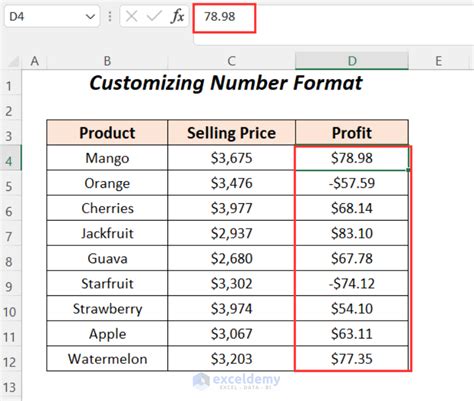Select the Jackfruit cell
474x401 pixels.
tap(107, 233)
